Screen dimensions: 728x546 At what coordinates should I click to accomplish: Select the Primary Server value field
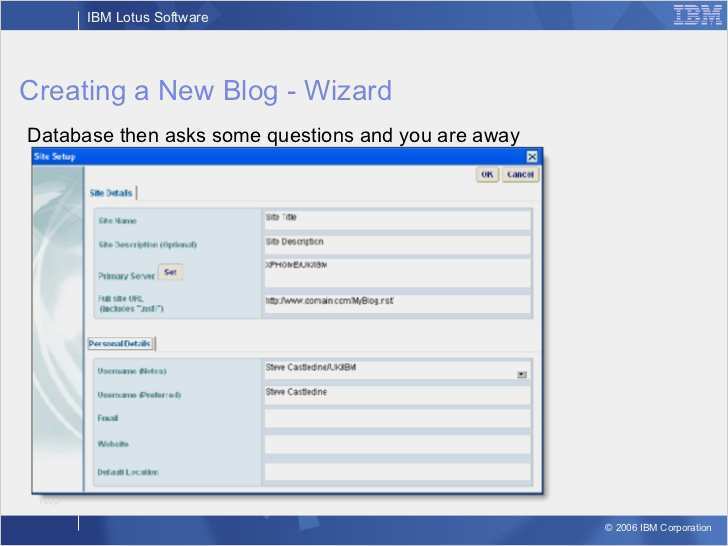click(396, 272)
